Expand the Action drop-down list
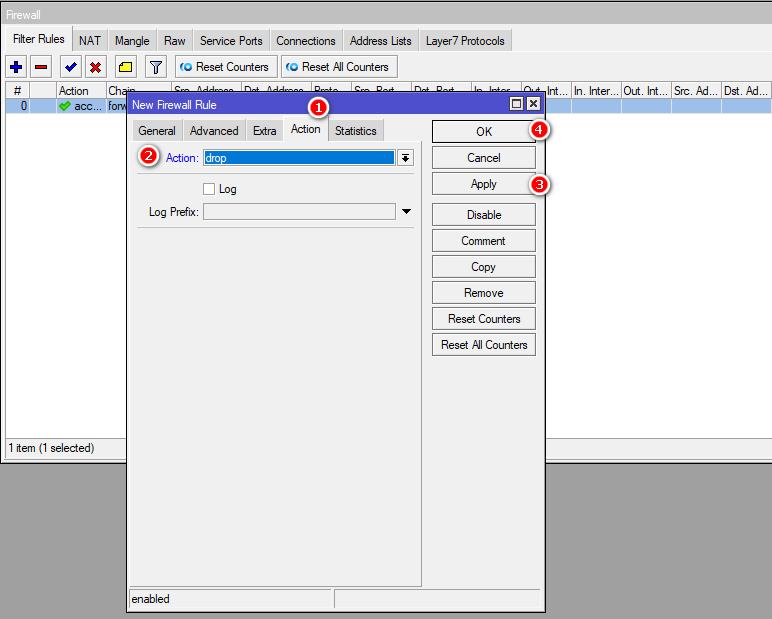Image resolution: width=772 pixels, height=619 pixels. (x=405, y=158)
